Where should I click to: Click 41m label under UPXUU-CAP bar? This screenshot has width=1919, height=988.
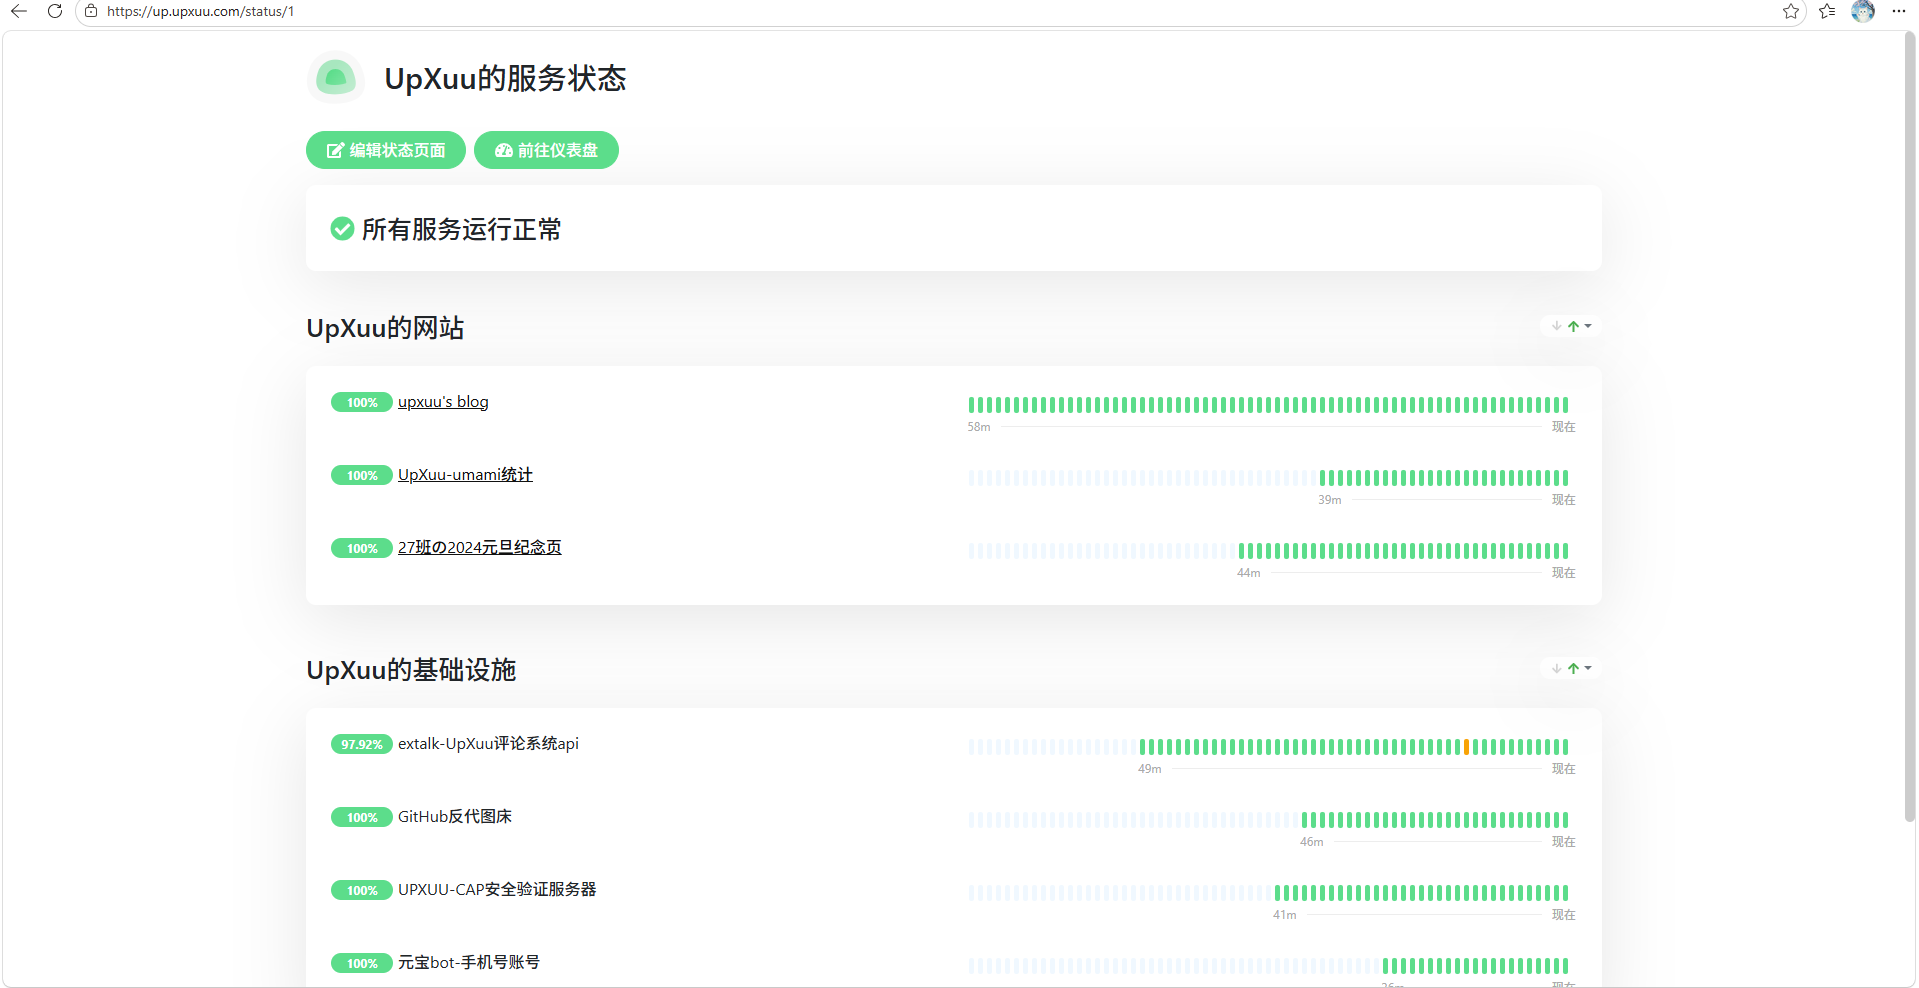click(x=1285, y=915)
